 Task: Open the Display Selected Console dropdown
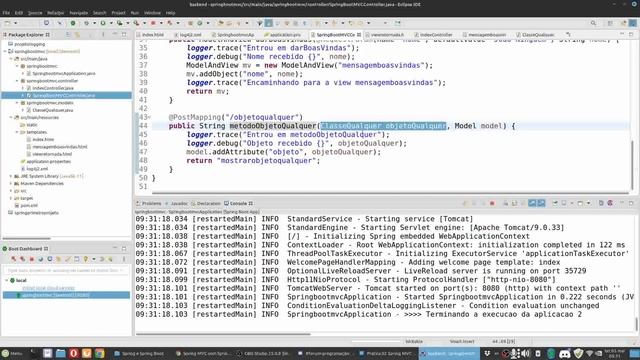tap(571, 203)
